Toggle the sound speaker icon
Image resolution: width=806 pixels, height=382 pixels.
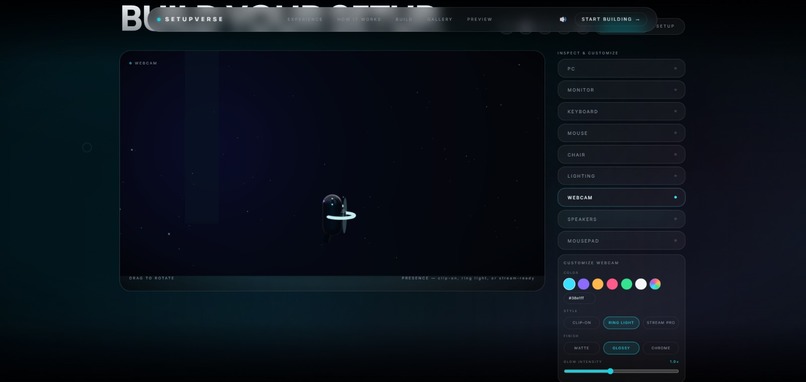[563, 20]
